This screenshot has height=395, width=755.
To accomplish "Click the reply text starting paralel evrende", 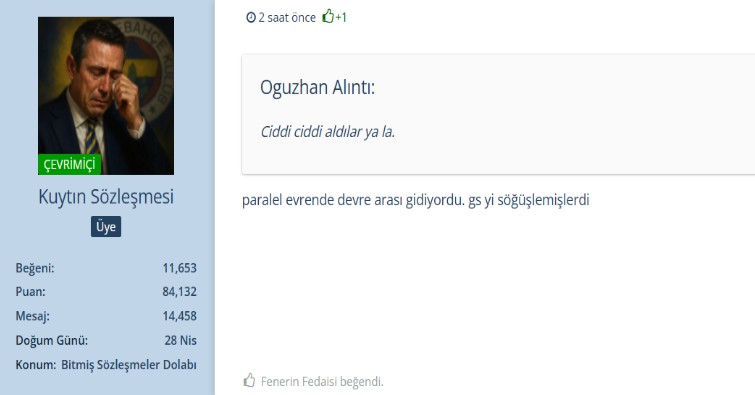I will tap(416, 200).
